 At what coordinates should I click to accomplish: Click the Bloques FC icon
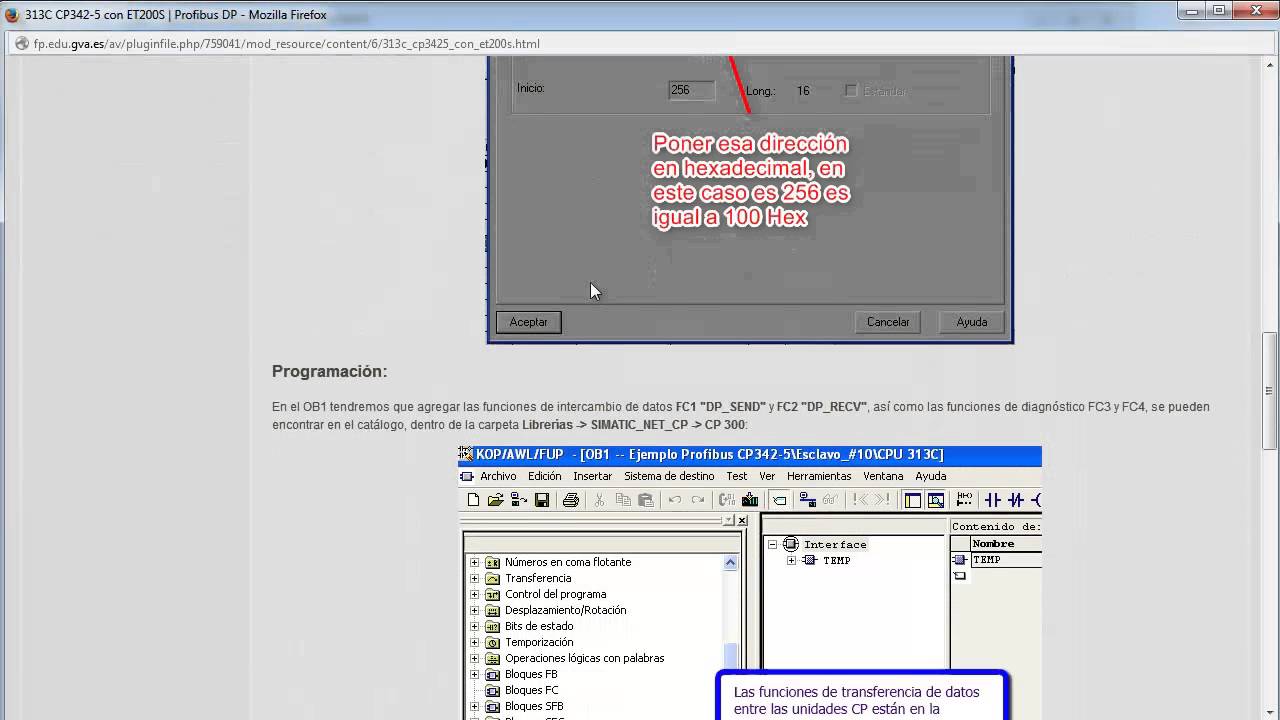pyautogui.click(x=492, y=690)
